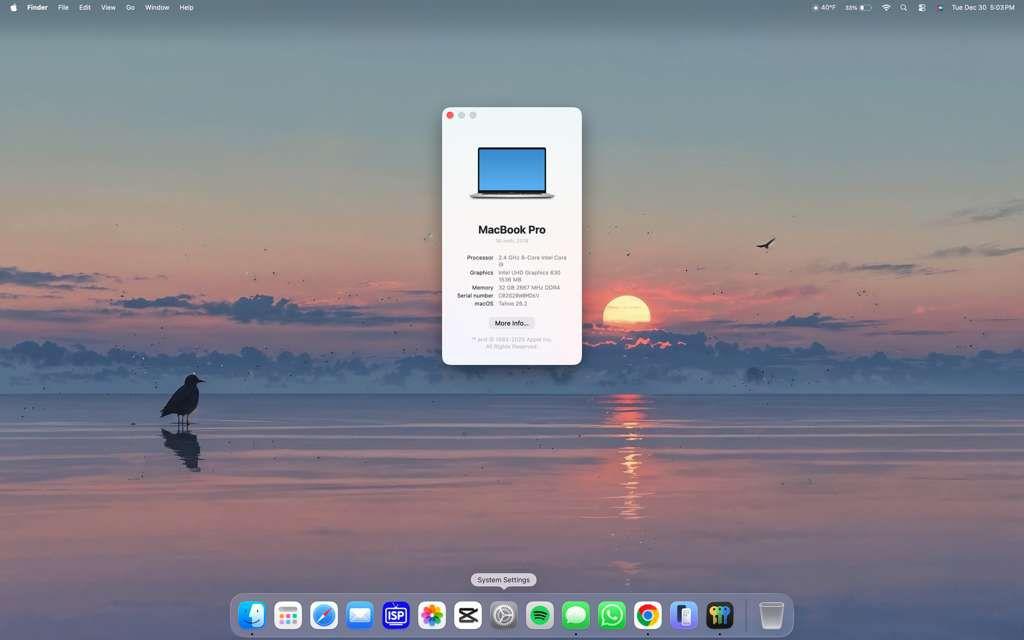Open WhatsApp in the Dock
The height and width of the screenshot is (640, 1024).
pos(612,615)
